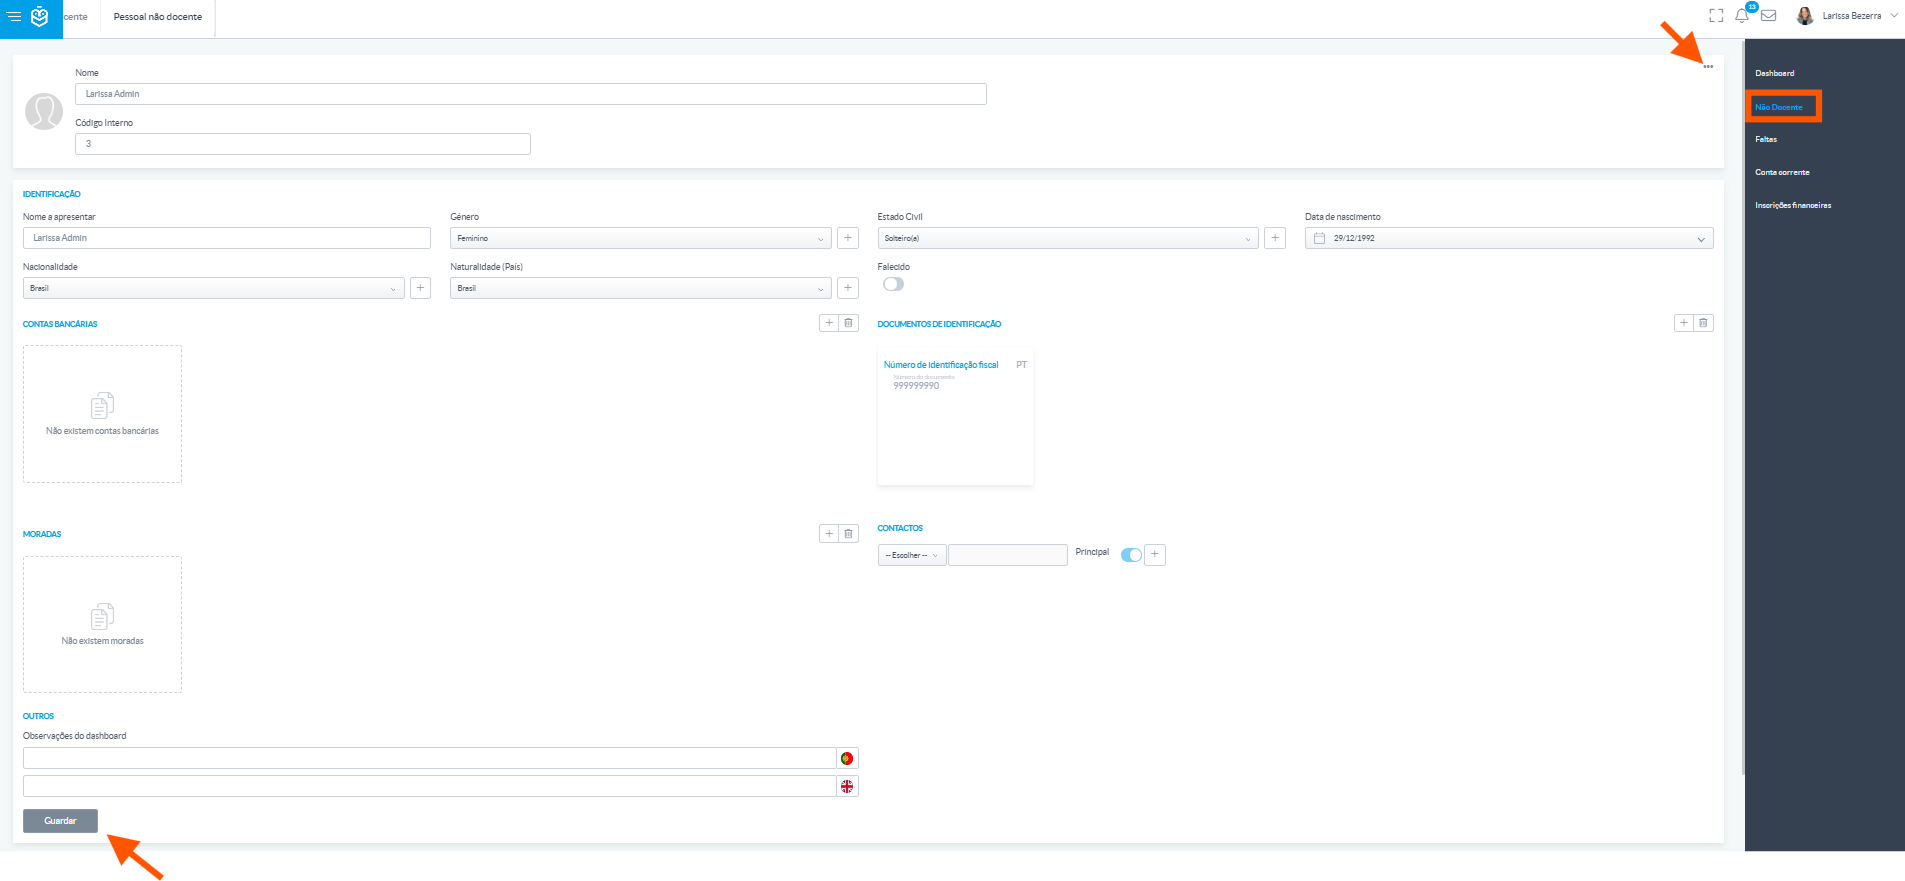Select Não Docente in side menu
Viewport: 1905px width, 881px height.
tap(1779, 107)
